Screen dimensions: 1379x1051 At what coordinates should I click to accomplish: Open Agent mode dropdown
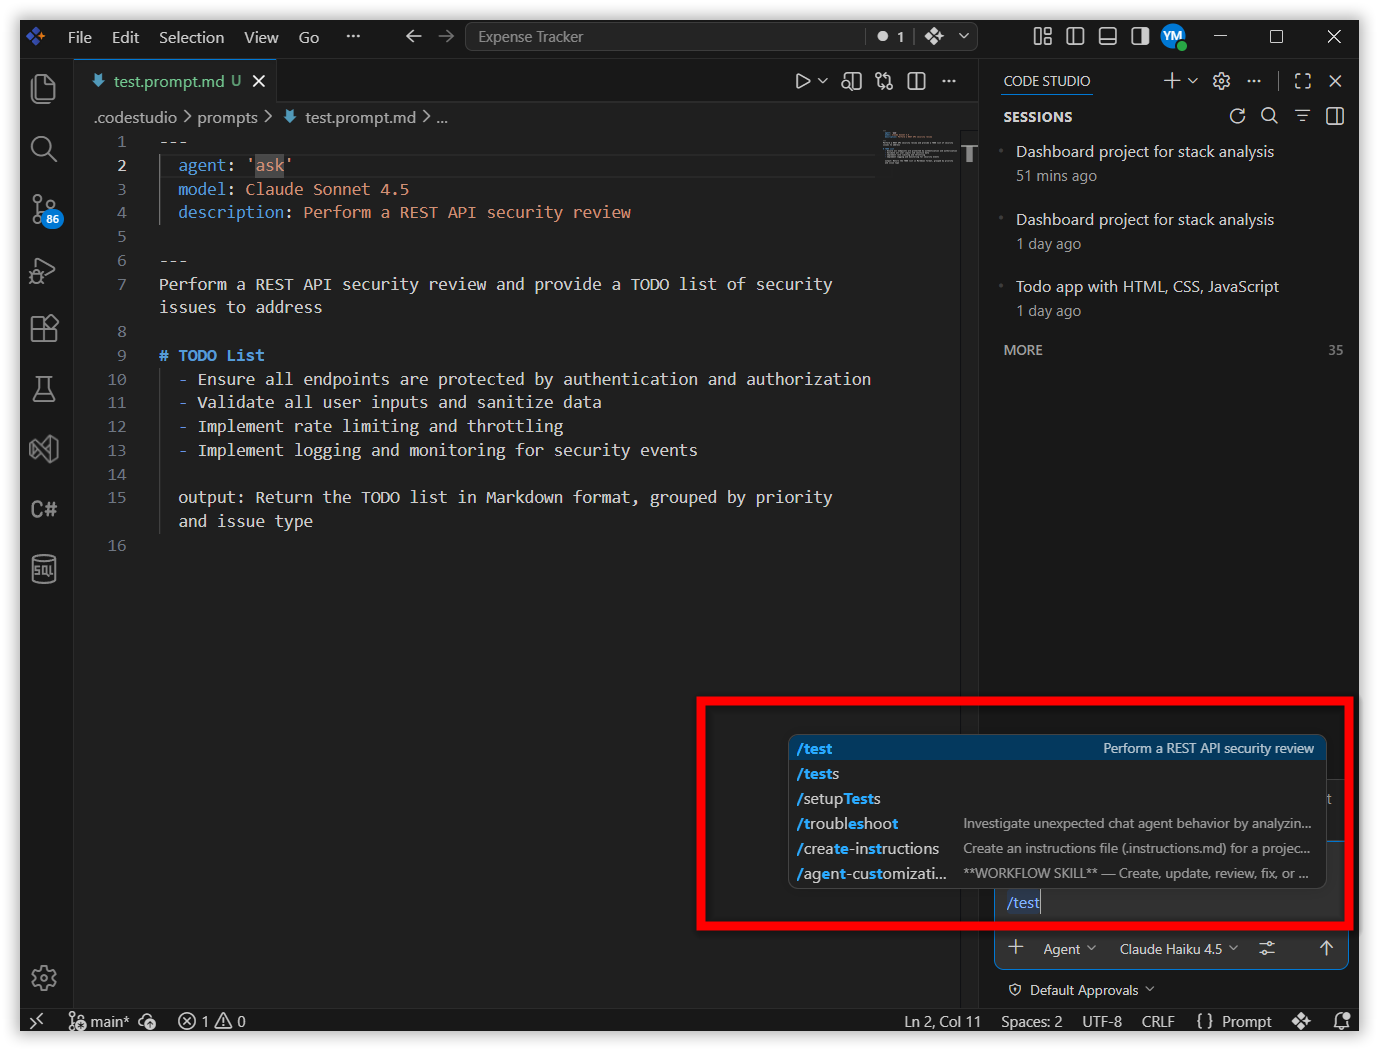click(x=1069, y=949)
